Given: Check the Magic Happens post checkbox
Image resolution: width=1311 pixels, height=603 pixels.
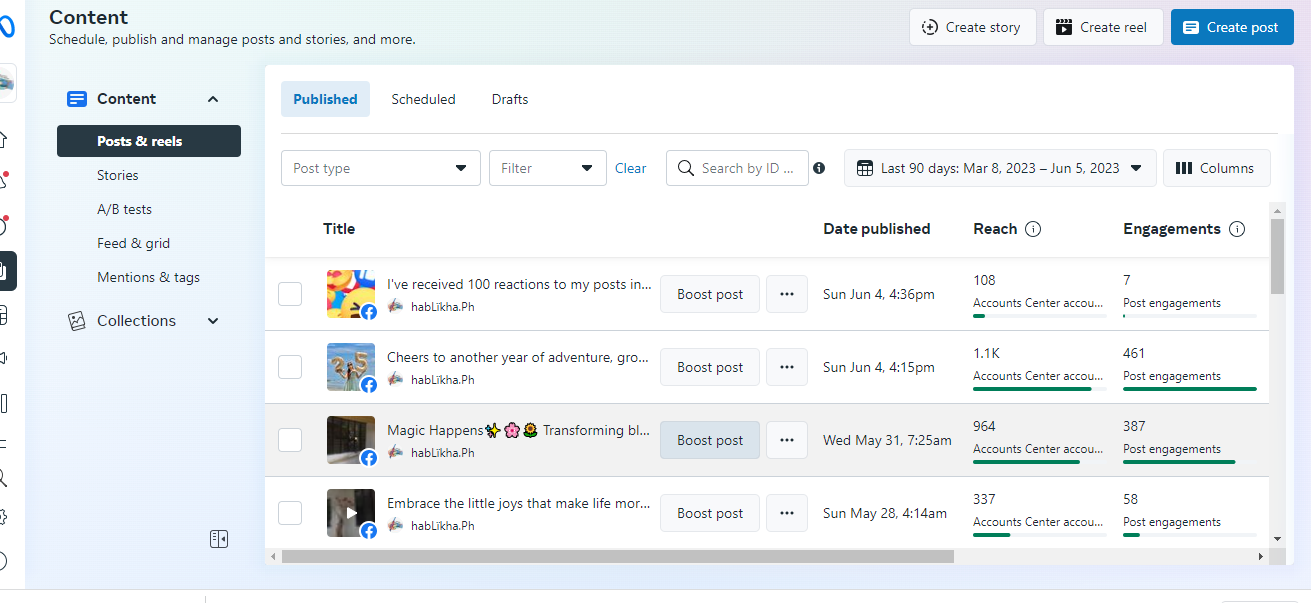Looking at the screenshot, I should point(290,440).
